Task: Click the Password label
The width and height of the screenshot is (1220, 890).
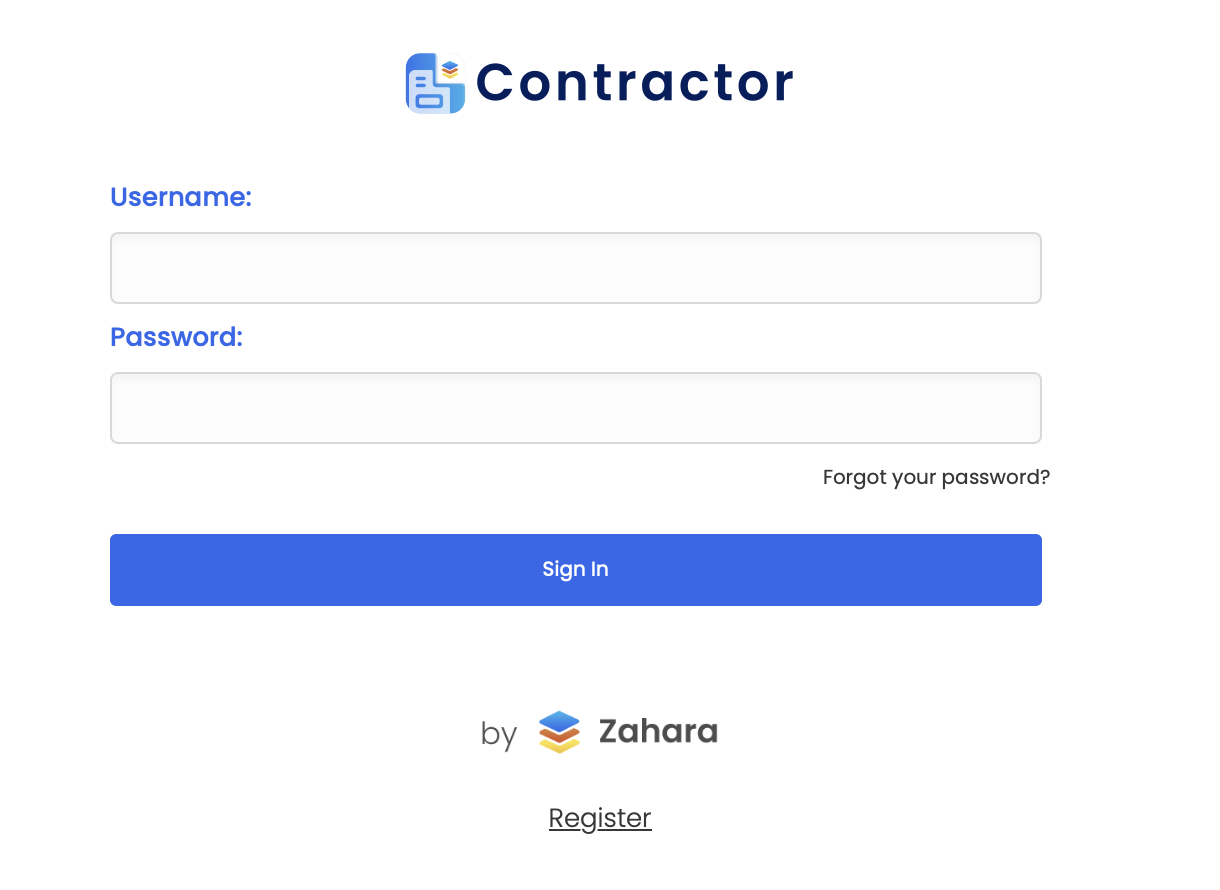Action: [176, 337]
